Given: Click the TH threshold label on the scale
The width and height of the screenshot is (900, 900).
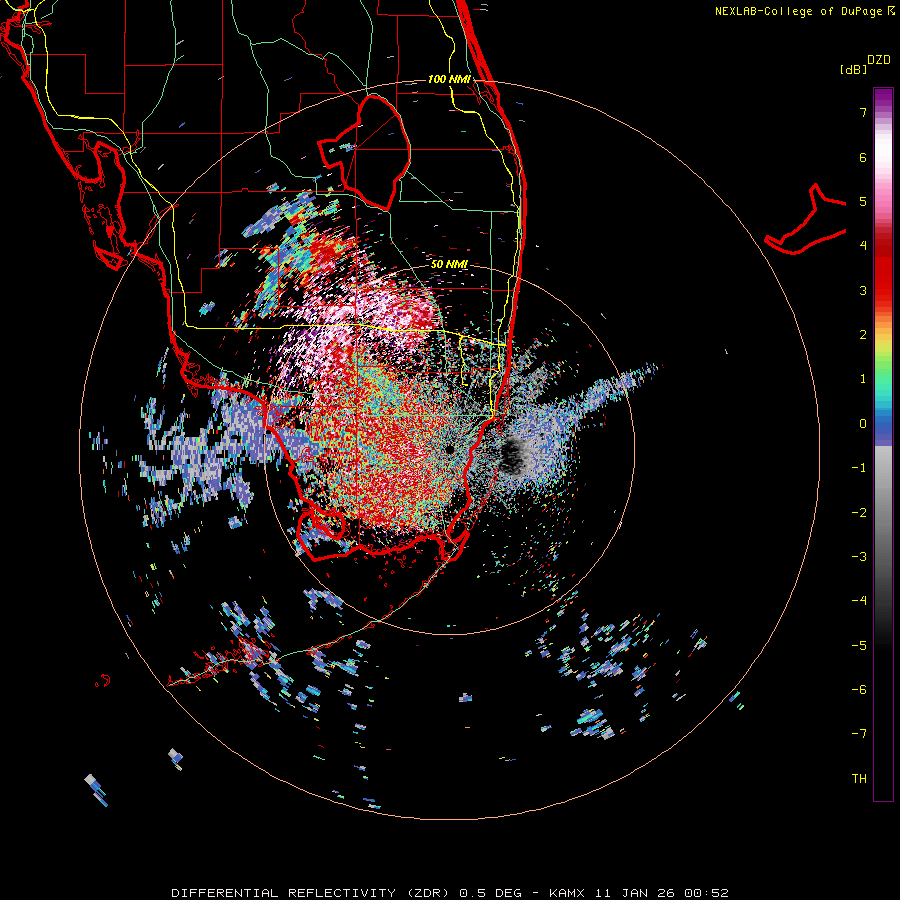Looking at the screenshot, I should coord(859,779).
